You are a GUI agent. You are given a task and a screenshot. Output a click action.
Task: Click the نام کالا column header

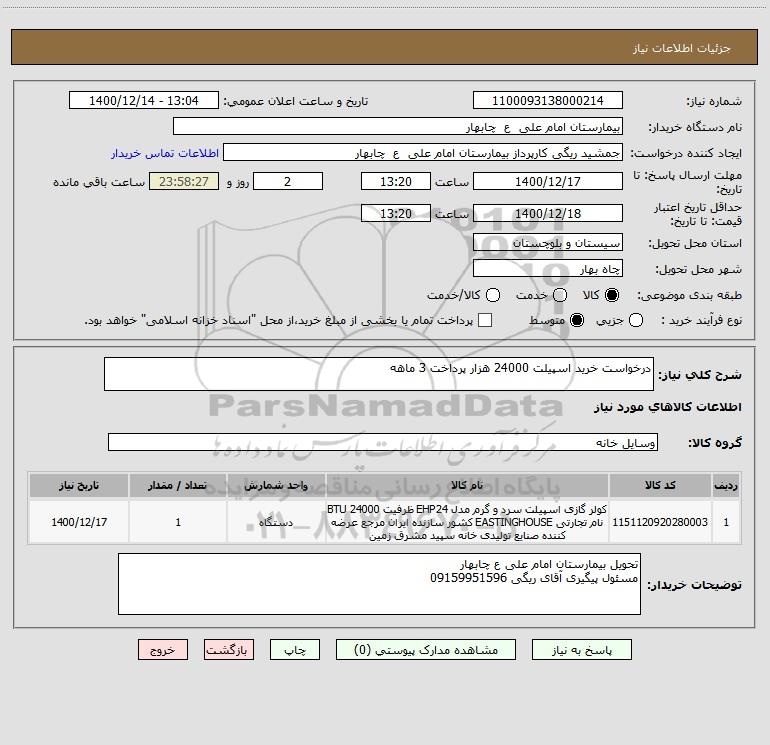tap(467, 485)
